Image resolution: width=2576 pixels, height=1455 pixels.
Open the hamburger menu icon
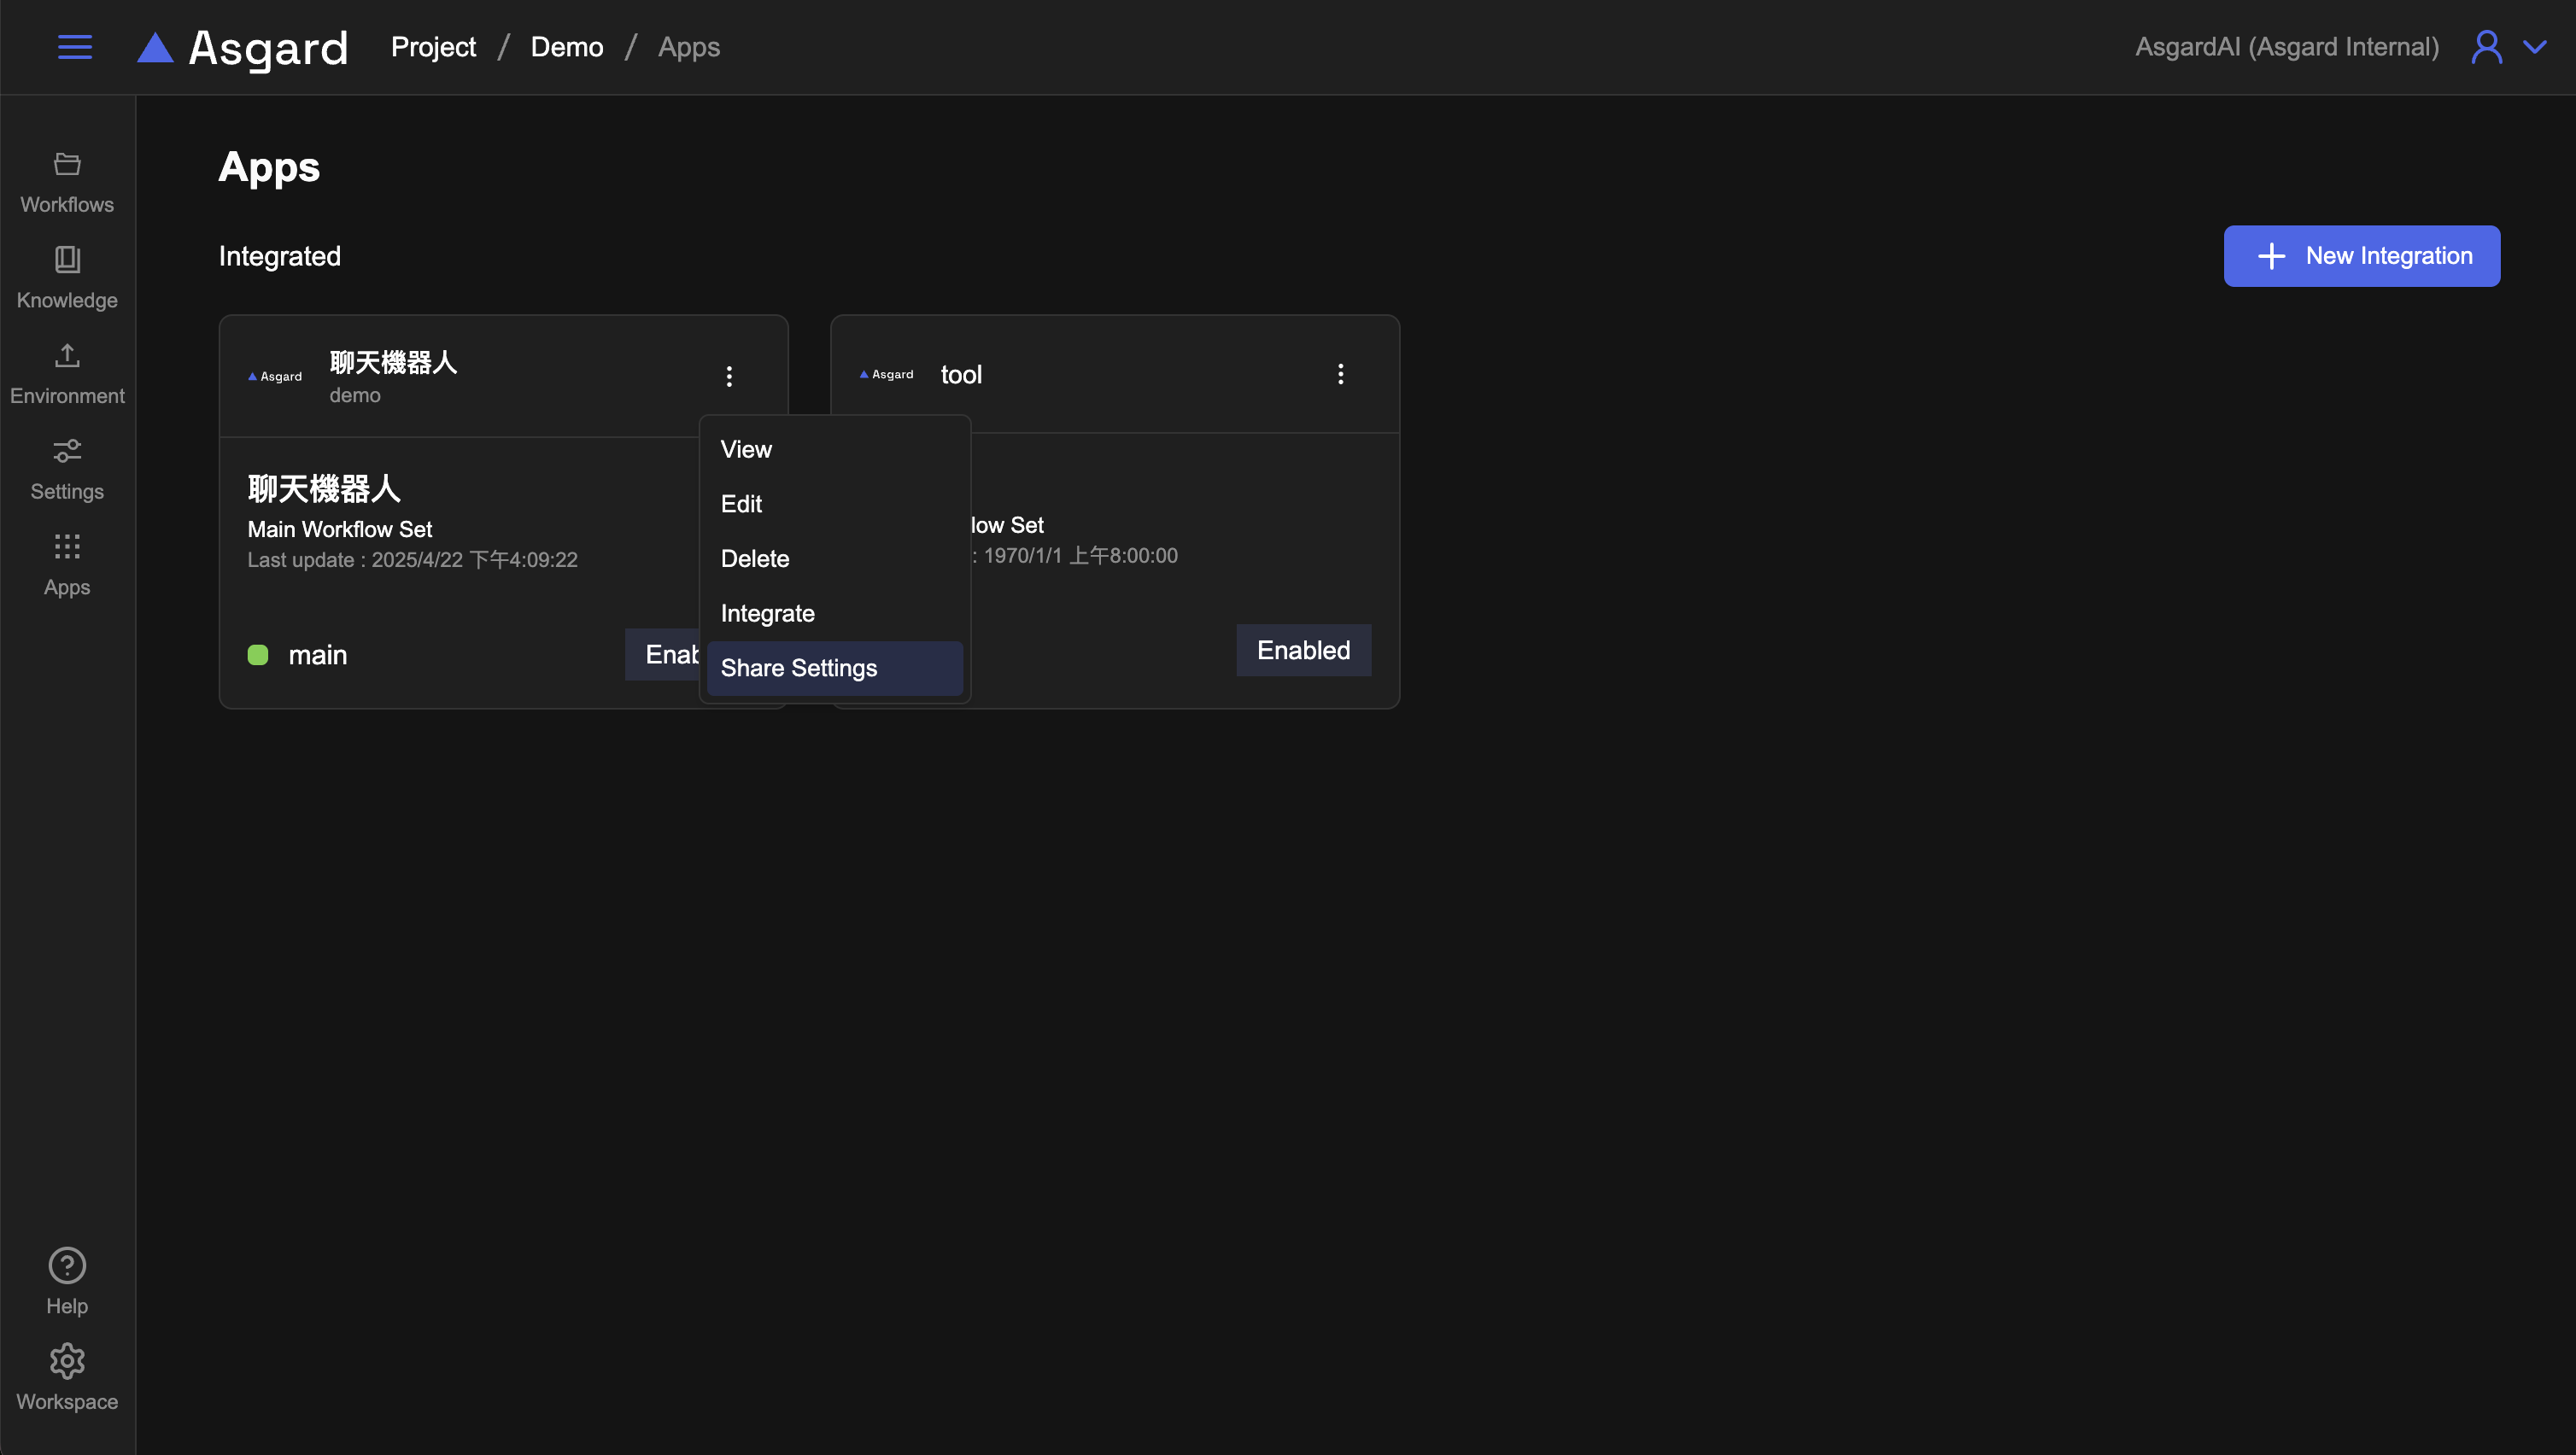click(x=75, y=47)
